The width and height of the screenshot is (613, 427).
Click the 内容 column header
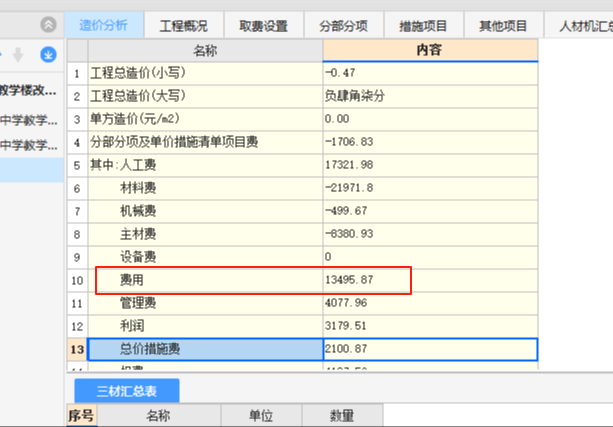[430, 50]
